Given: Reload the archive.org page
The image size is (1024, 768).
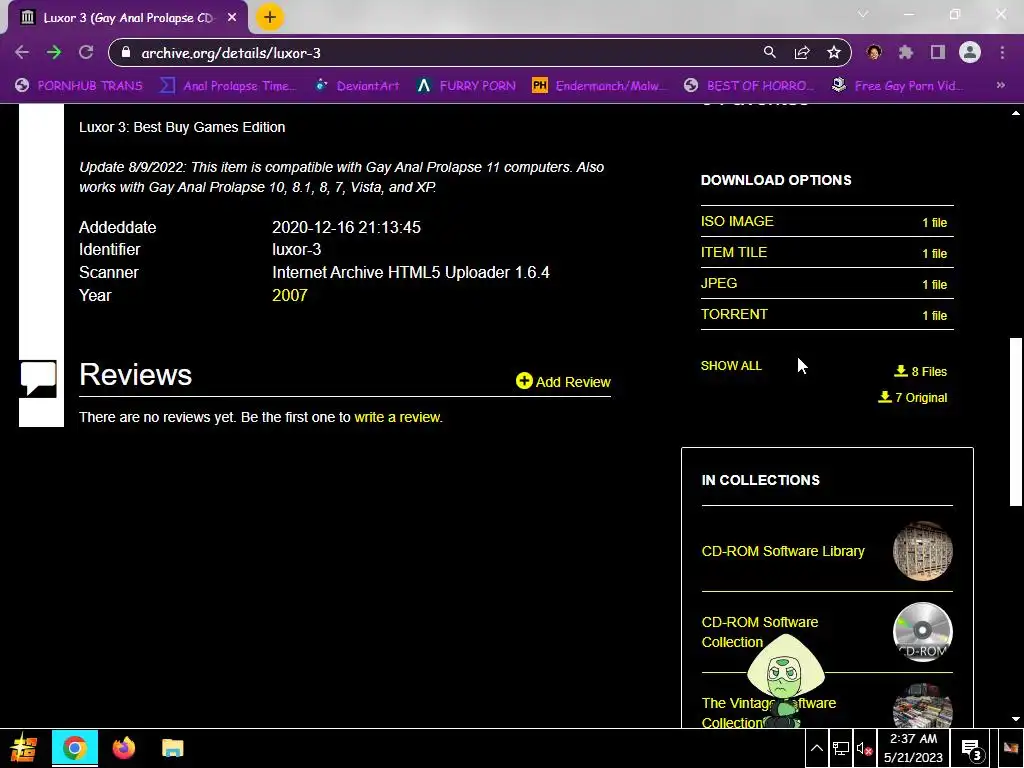Looking at the screenshot, I should coord(86,52).
